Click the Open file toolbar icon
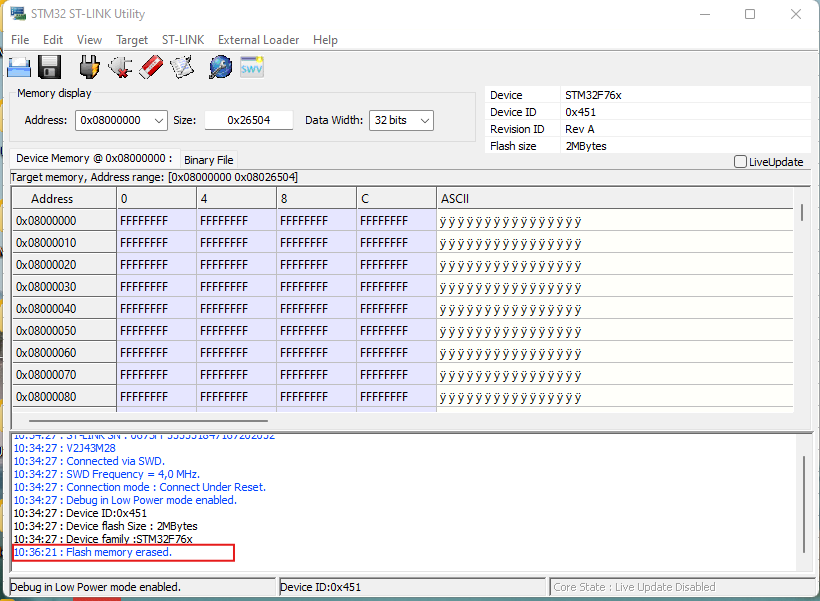820x601 pixels. [x=20, y=68]
